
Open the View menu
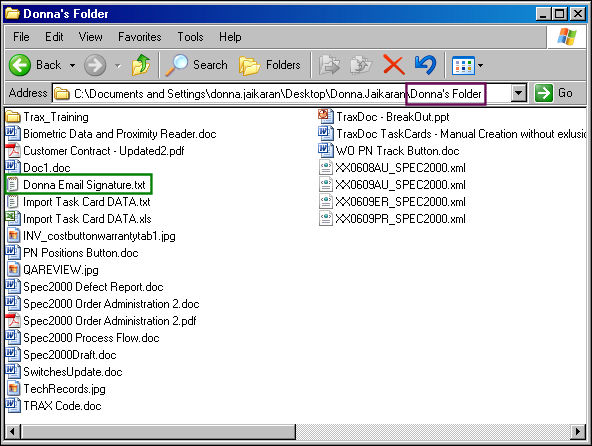tap(90, 37)
